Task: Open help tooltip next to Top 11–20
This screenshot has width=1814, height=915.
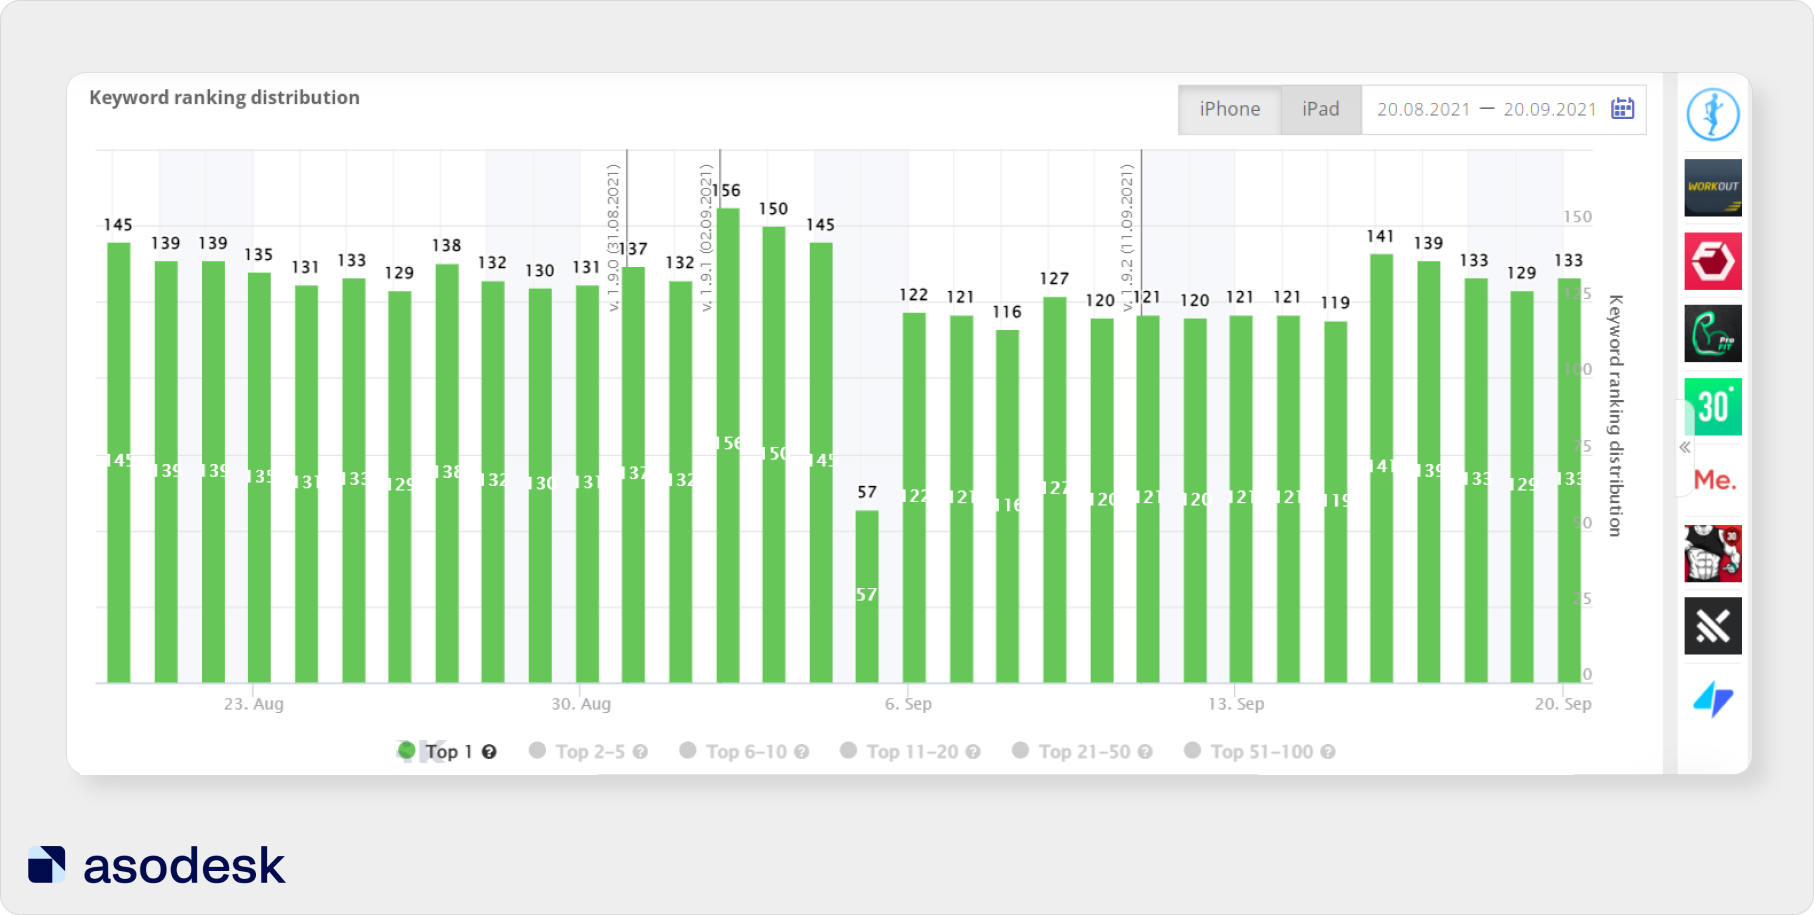Action: point(973,752)
